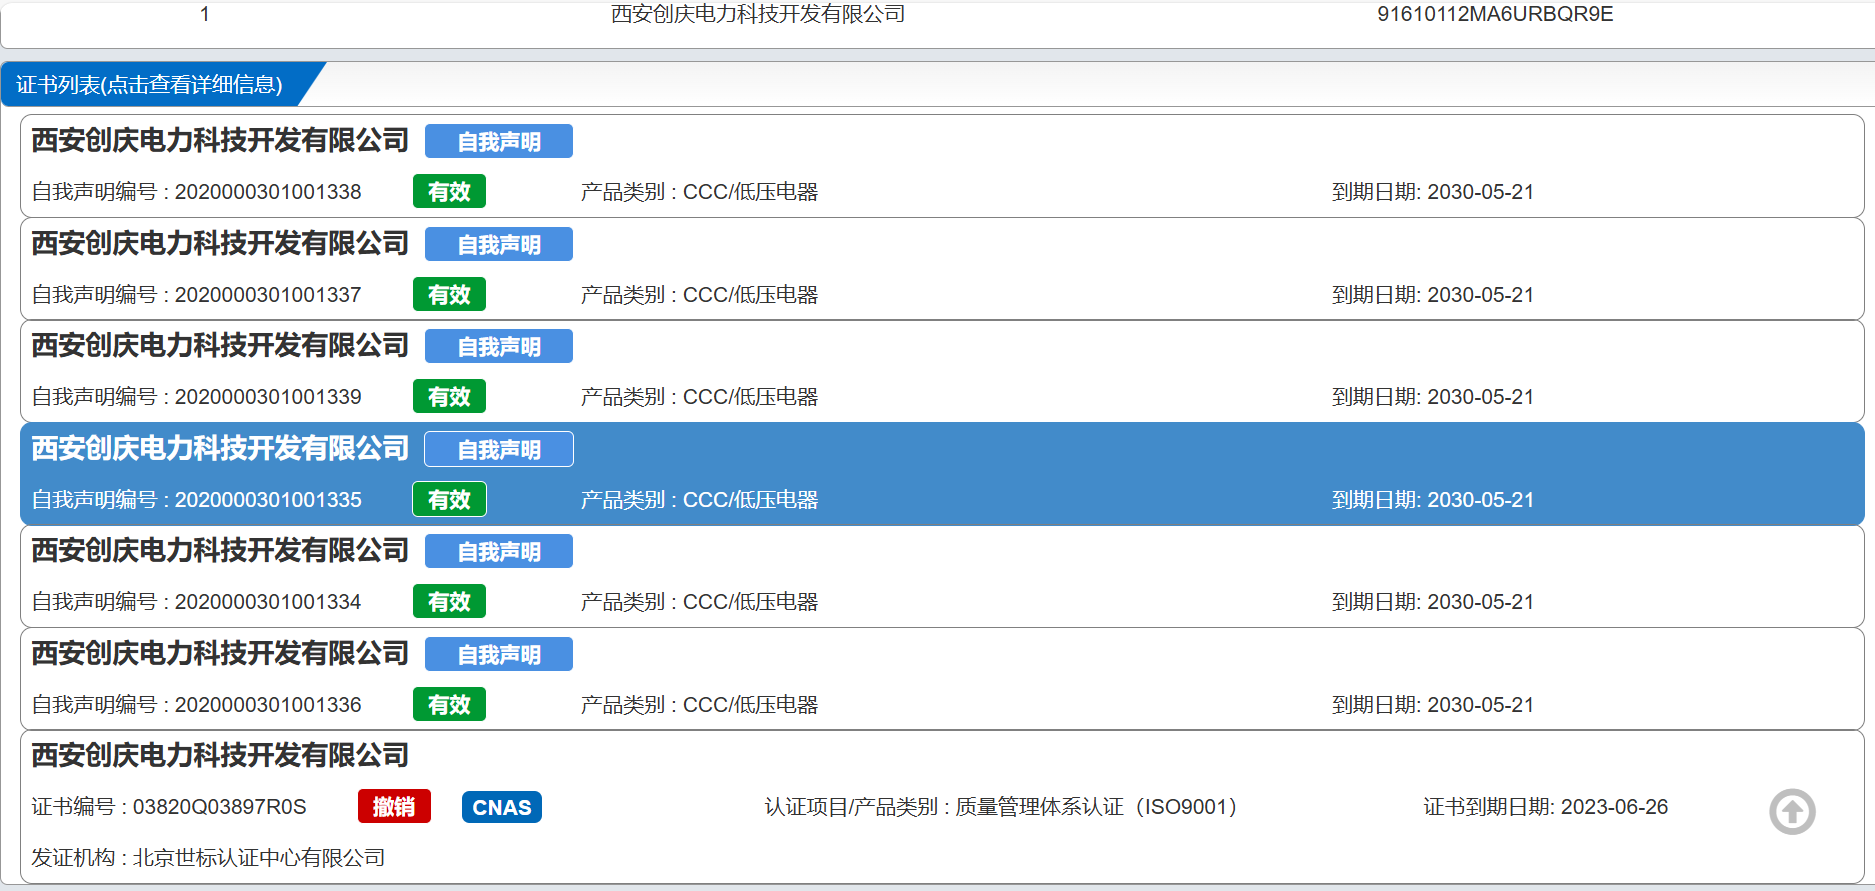Image resolution: width=1875 pixels, height=891 pixels.
Task: Click 有效 status for declaration 2020000301001337
Action: tap(449, 294)
